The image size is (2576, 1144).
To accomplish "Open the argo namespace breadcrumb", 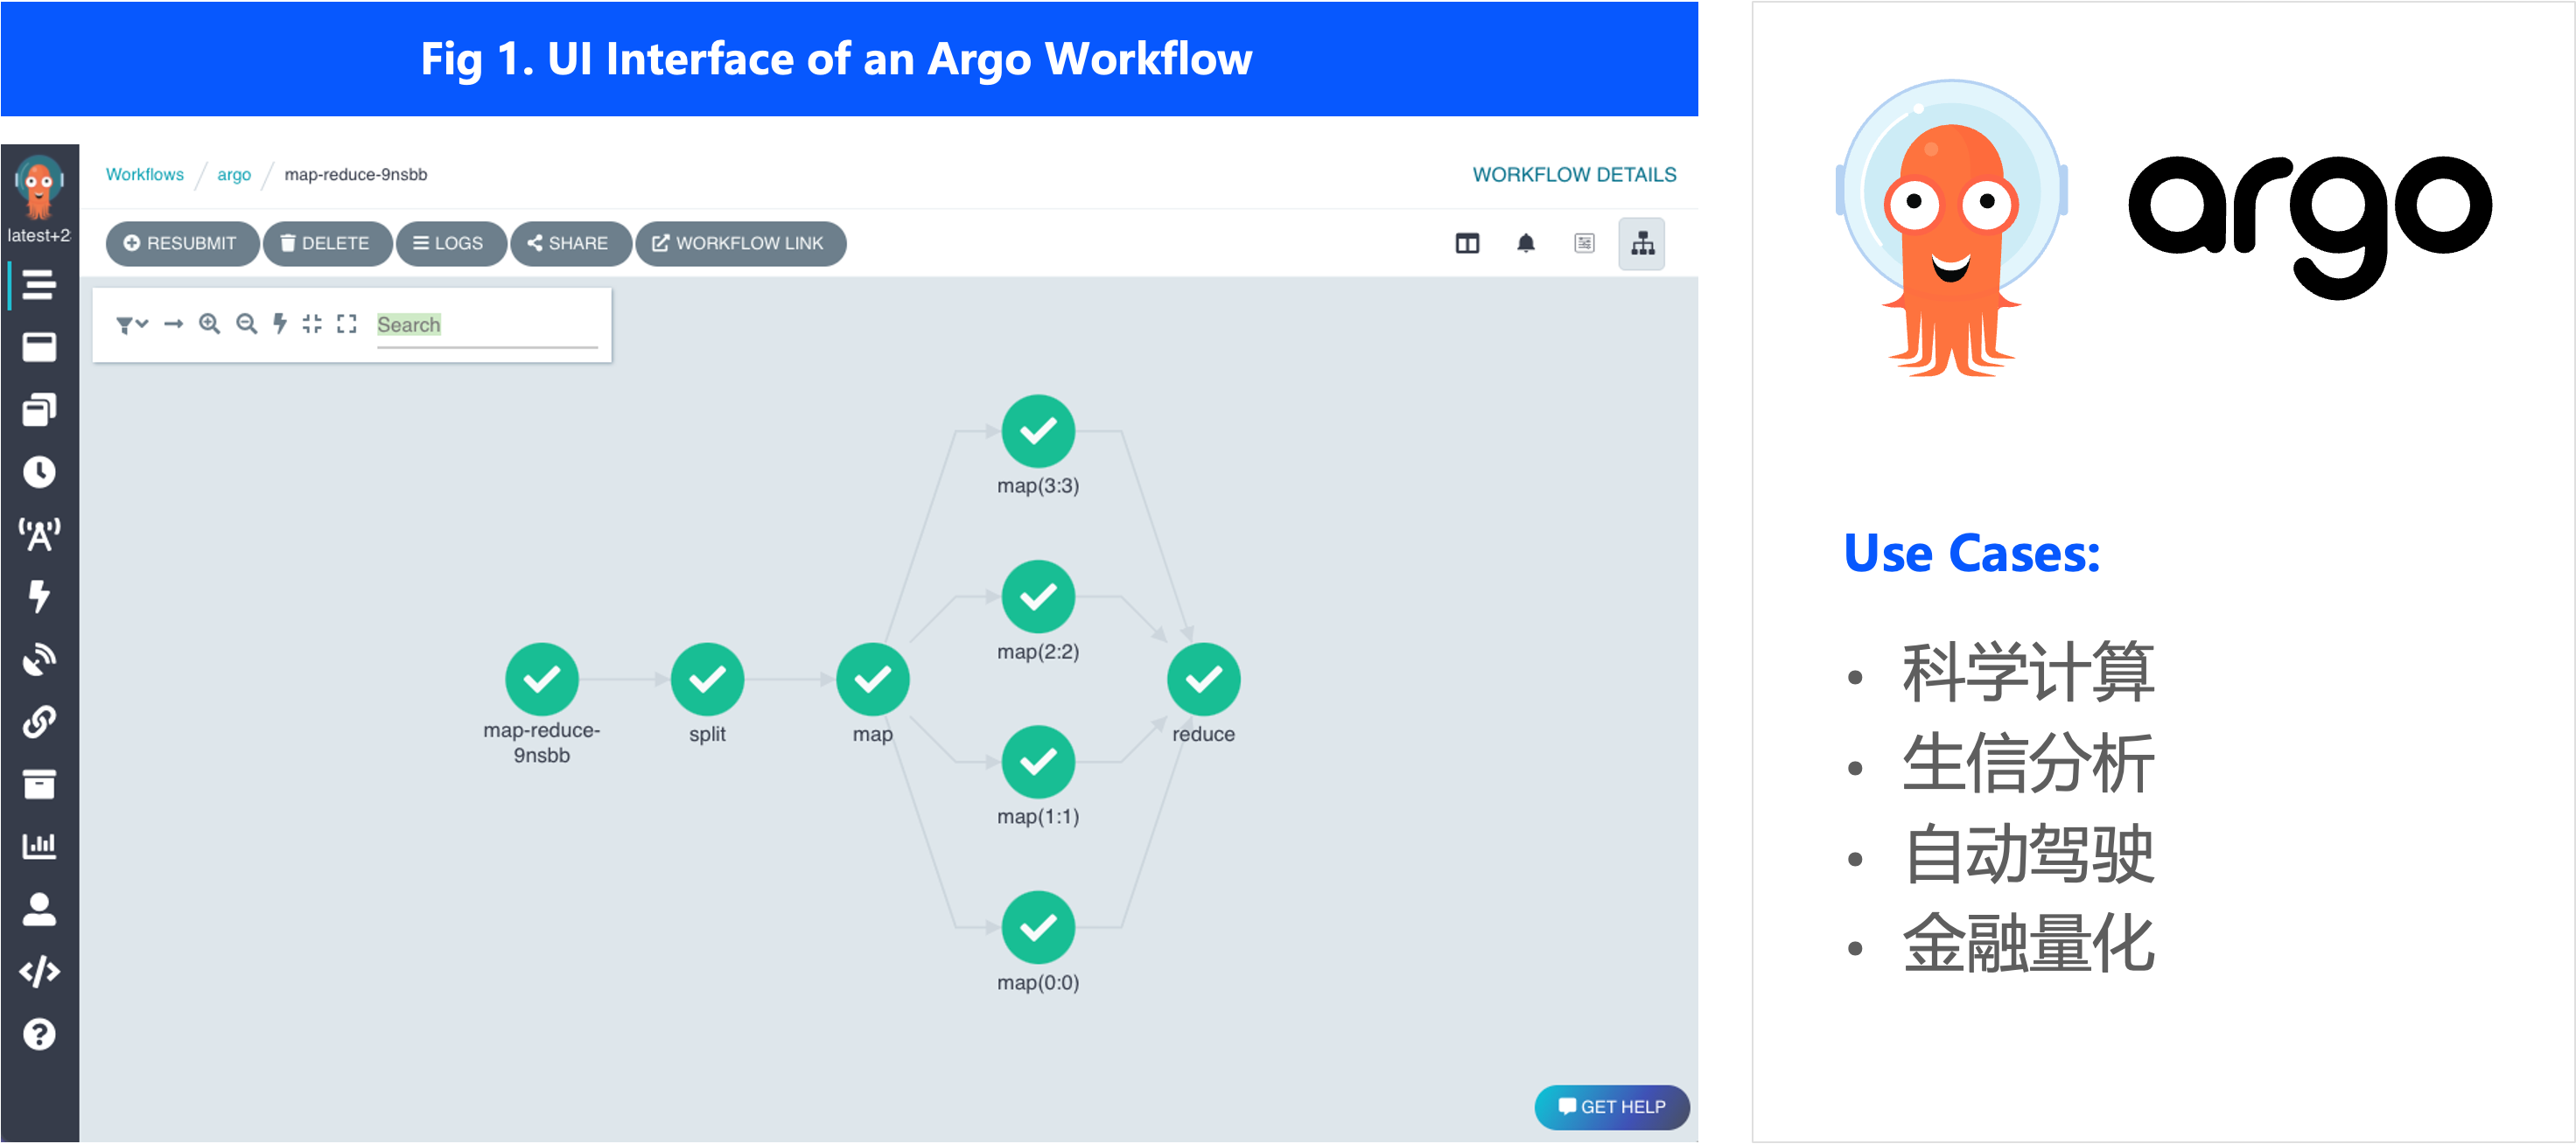I will tap(234, 174).
